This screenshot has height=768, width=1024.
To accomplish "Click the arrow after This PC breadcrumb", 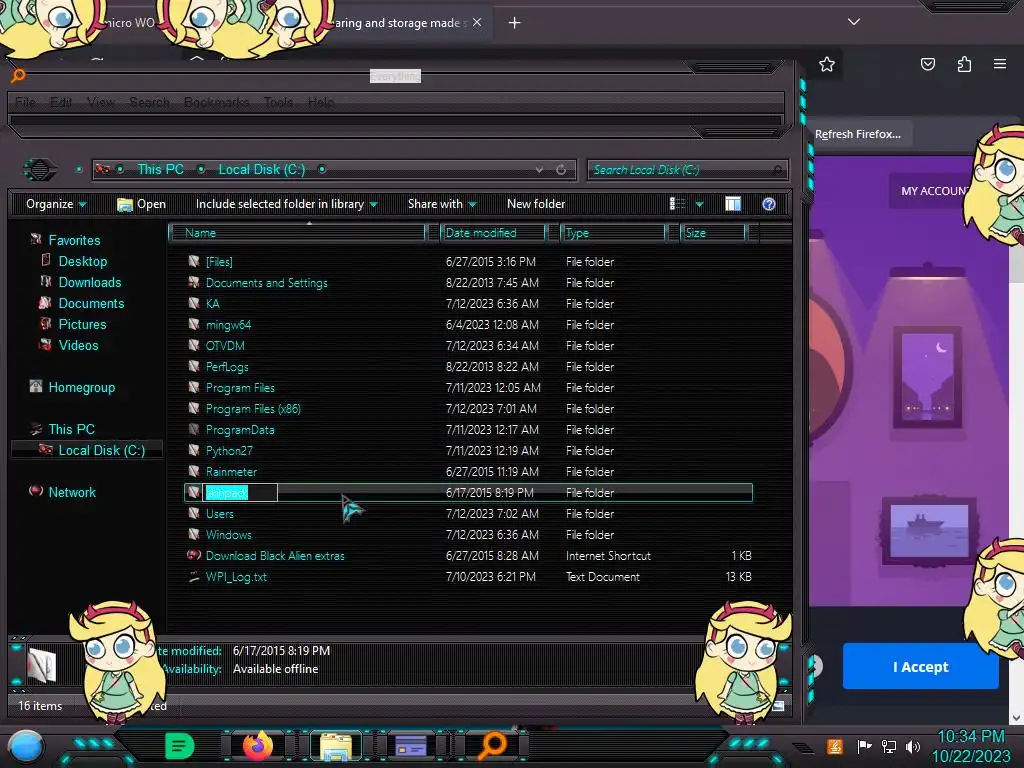I will point(201,169).
